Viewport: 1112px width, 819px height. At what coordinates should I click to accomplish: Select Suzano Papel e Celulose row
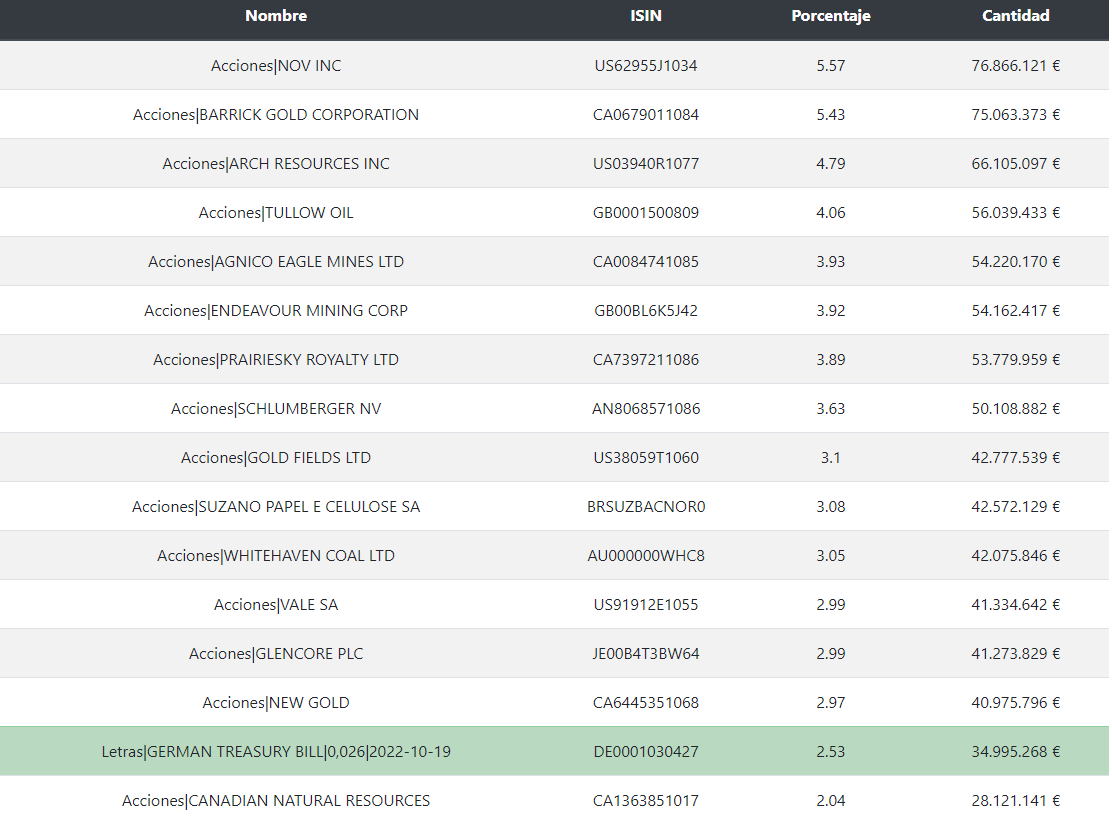(x=276, y=507)
